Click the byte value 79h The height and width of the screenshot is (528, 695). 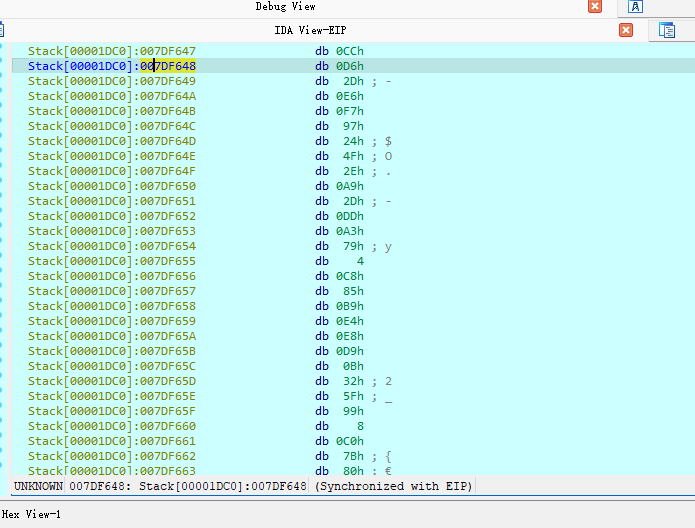point(353,246)
